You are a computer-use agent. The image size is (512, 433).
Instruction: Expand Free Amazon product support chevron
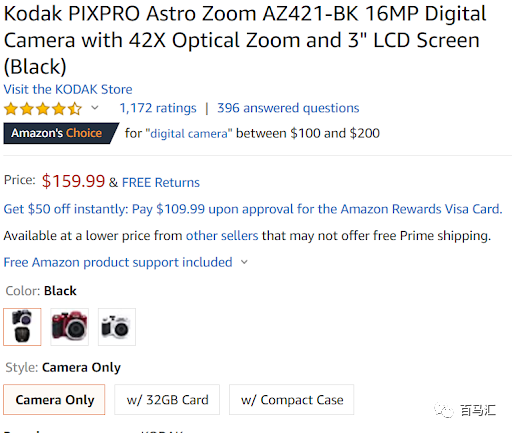[244, 262]
